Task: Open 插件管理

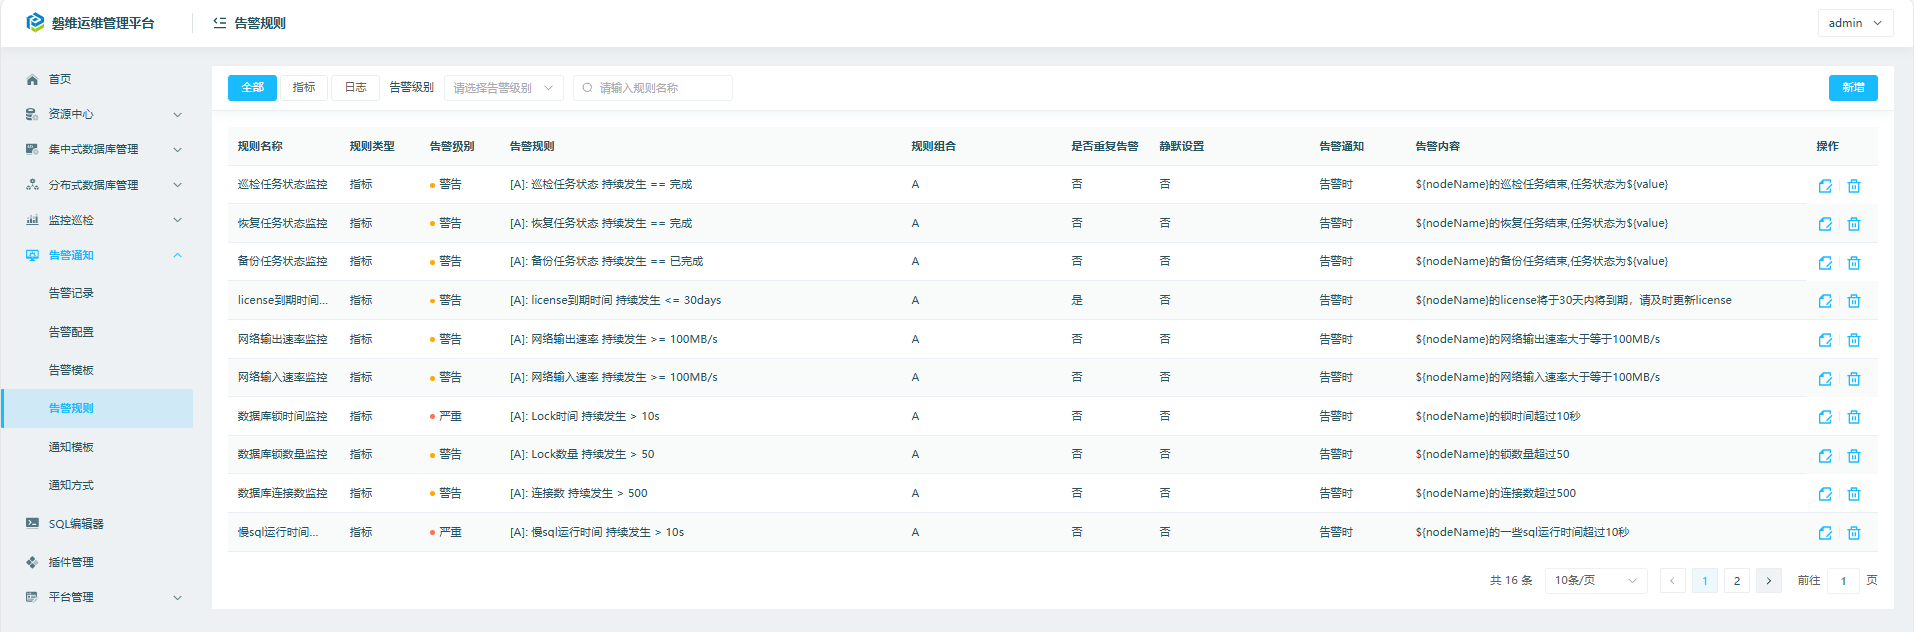Action: pyautogui.click(x=97, y=562)
